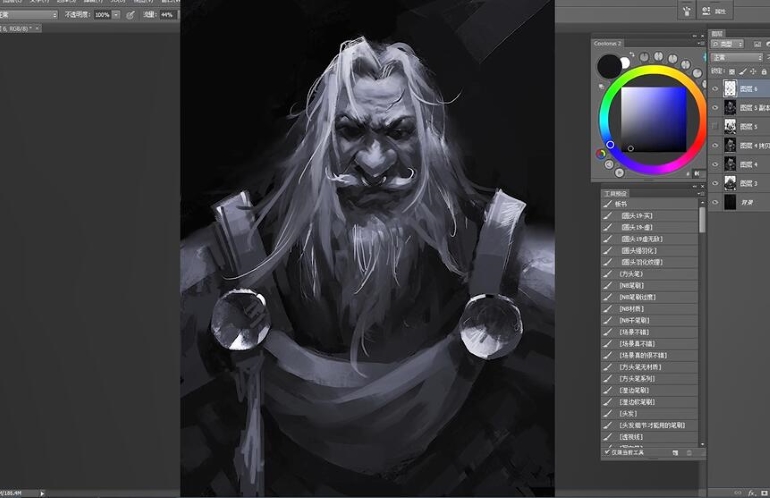Select the 图层 layers panel tab
This screenshot has height=498, width=770.
pos(716,32)
